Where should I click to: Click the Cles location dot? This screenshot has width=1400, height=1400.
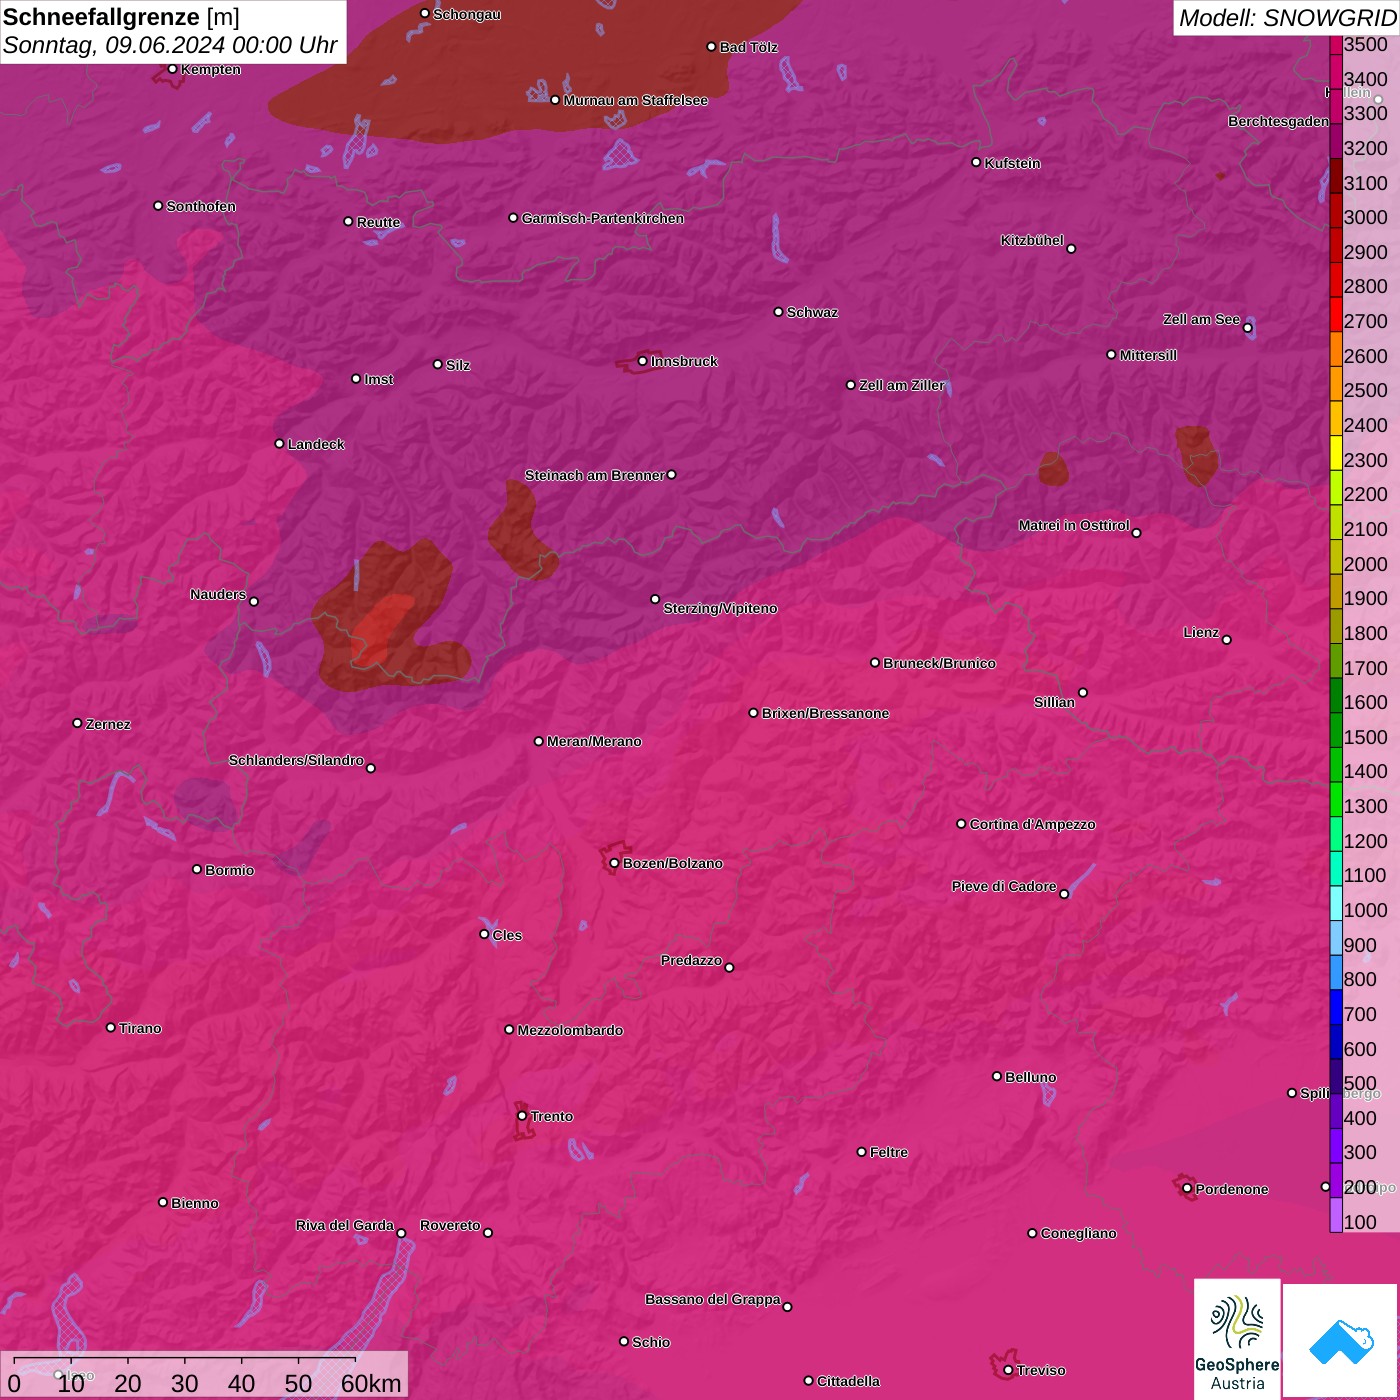[484, 934]
